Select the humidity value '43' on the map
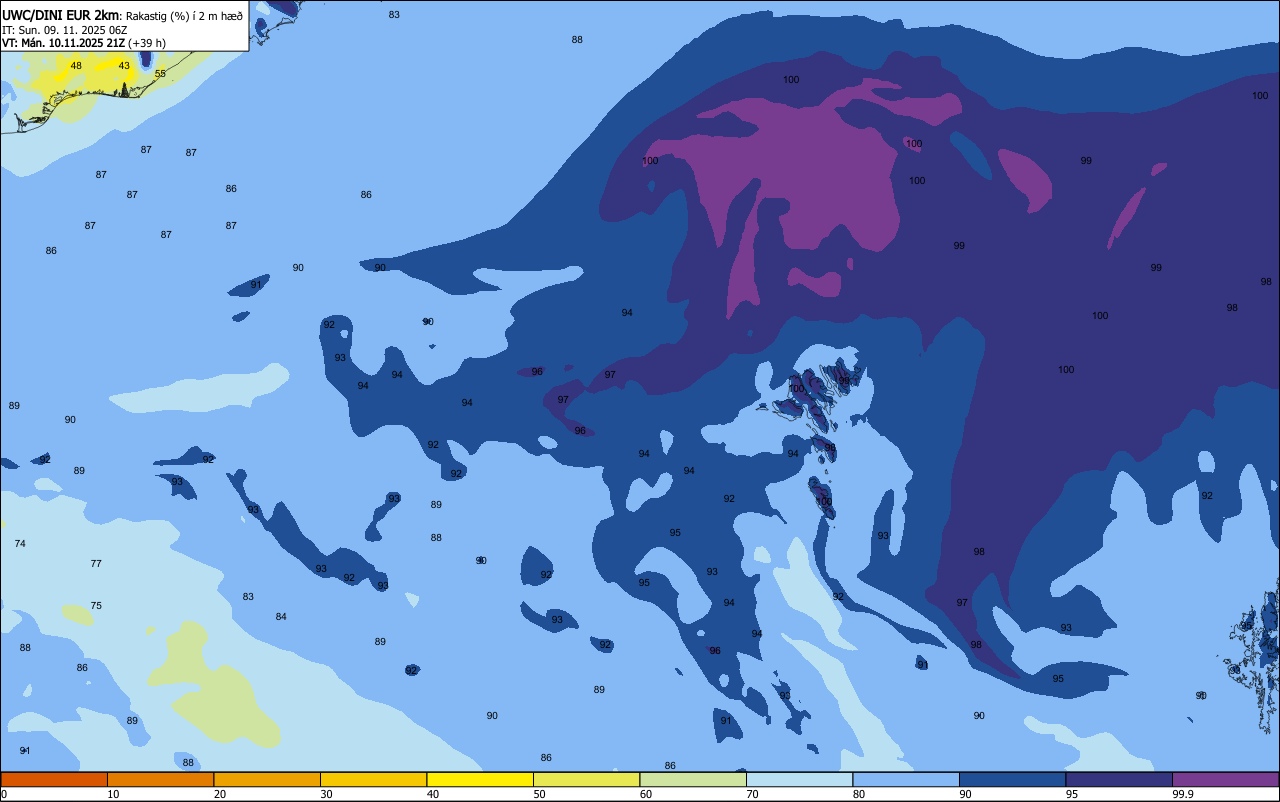This screenshot has width=1280, height=802. 124,66
